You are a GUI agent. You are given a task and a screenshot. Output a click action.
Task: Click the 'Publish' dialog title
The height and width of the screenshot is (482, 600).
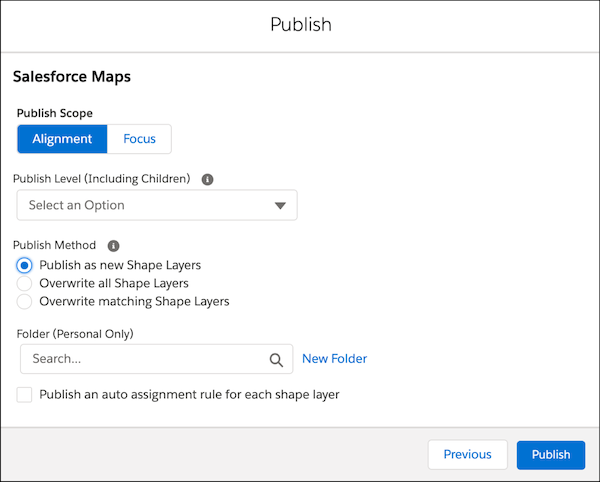[x=301, y=24]
